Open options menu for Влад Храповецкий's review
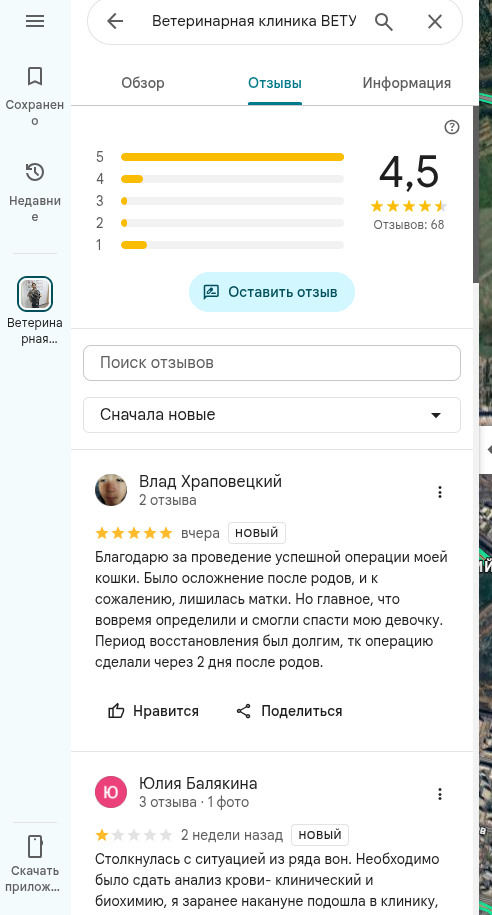The height and width of the screenshot is (915, 492). click(440, 492)
